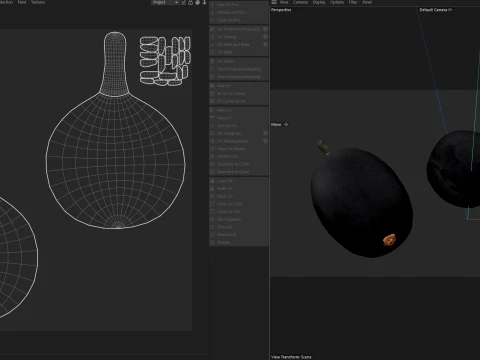Run Set UVW from Projection
The height and width of the screenshot is (360, 480).
click(x=235, y=29)
